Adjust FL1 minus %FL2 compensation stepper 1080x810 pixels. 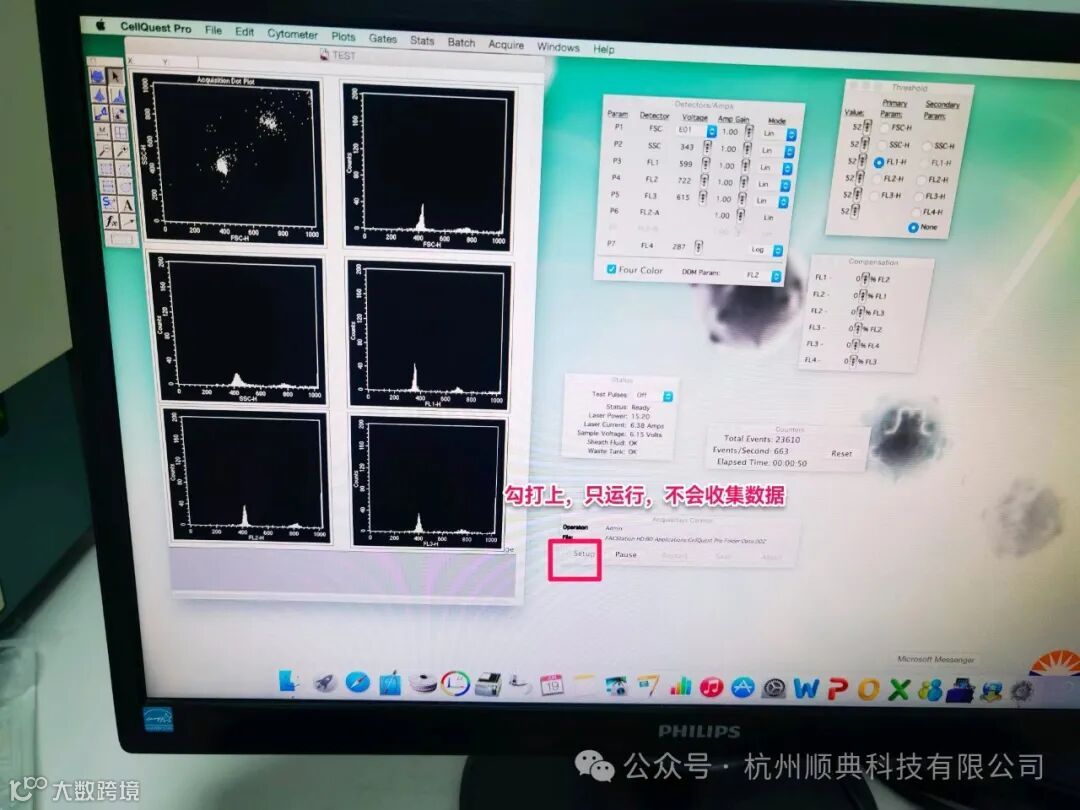[866, 278]
